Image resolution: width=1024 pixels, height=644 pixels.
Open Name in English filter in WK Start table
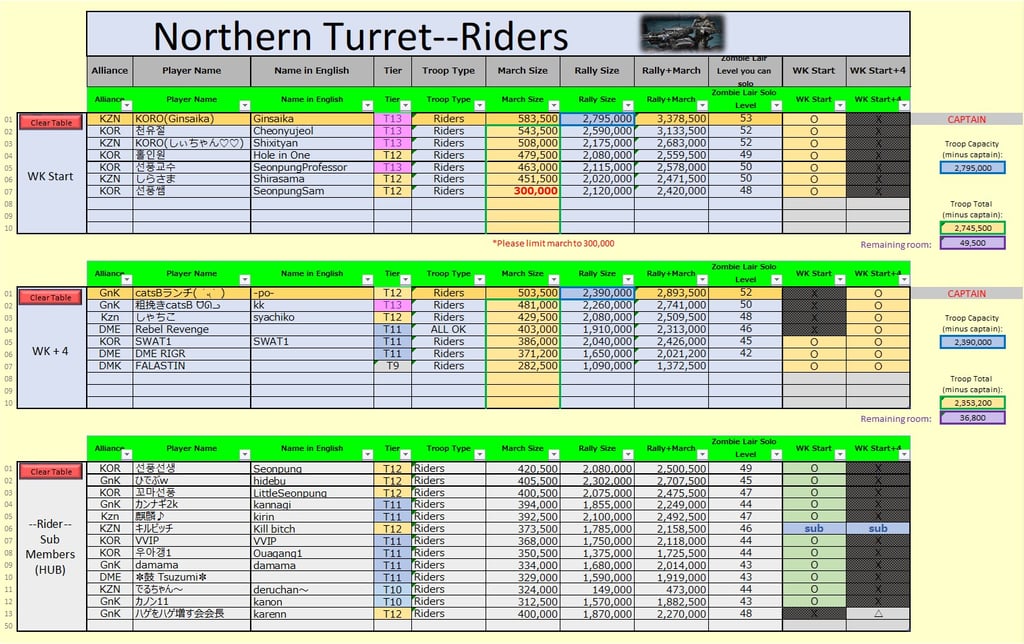click(367, 105)
